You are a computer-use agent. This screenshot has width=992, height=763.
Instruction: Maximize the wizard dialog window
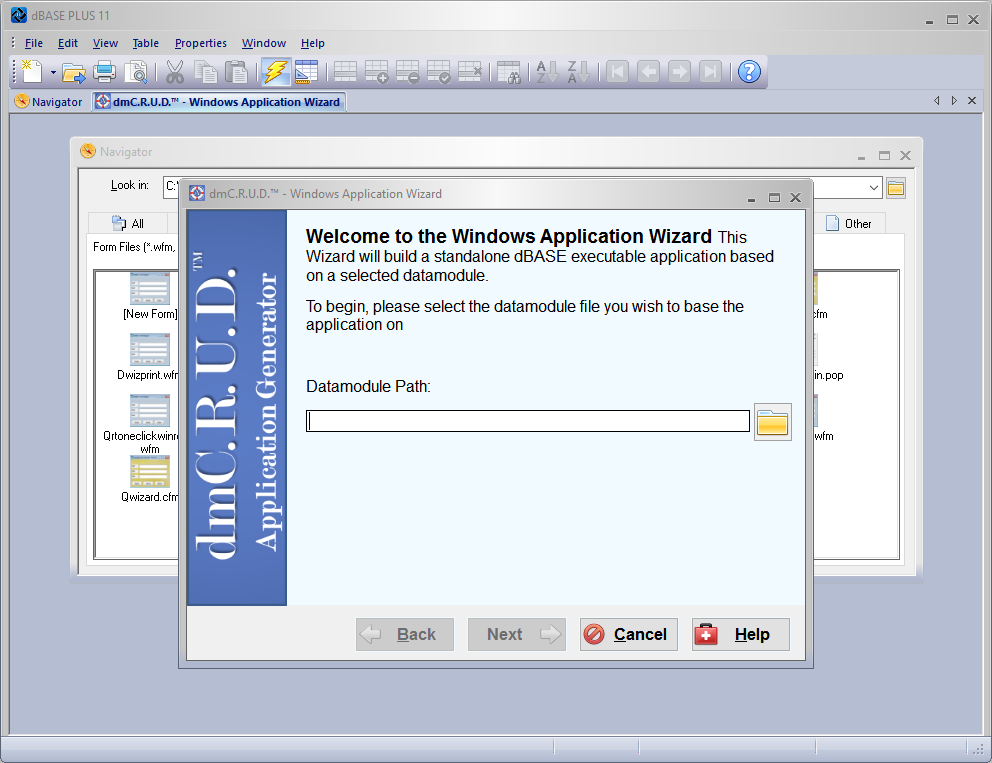pyautogui.click(x=774, y=198)
